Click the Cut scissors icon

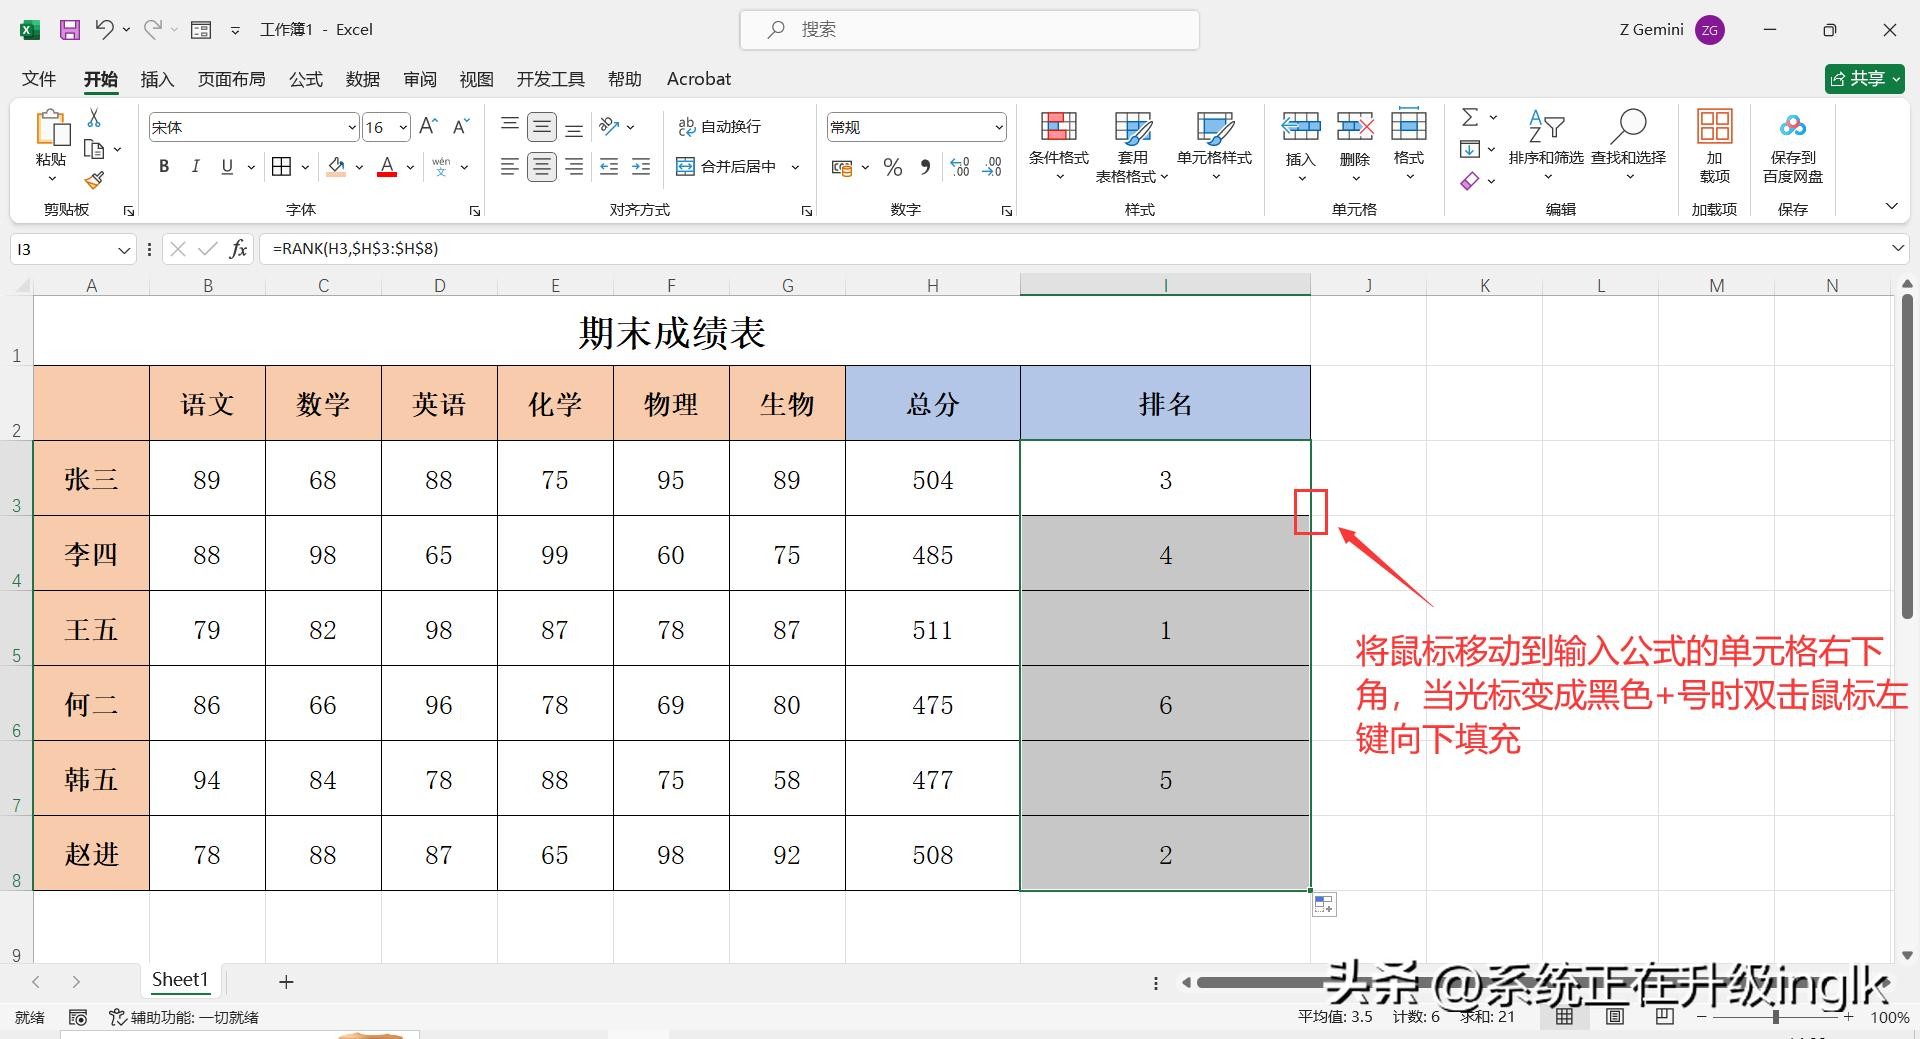(x=94, y=118)
